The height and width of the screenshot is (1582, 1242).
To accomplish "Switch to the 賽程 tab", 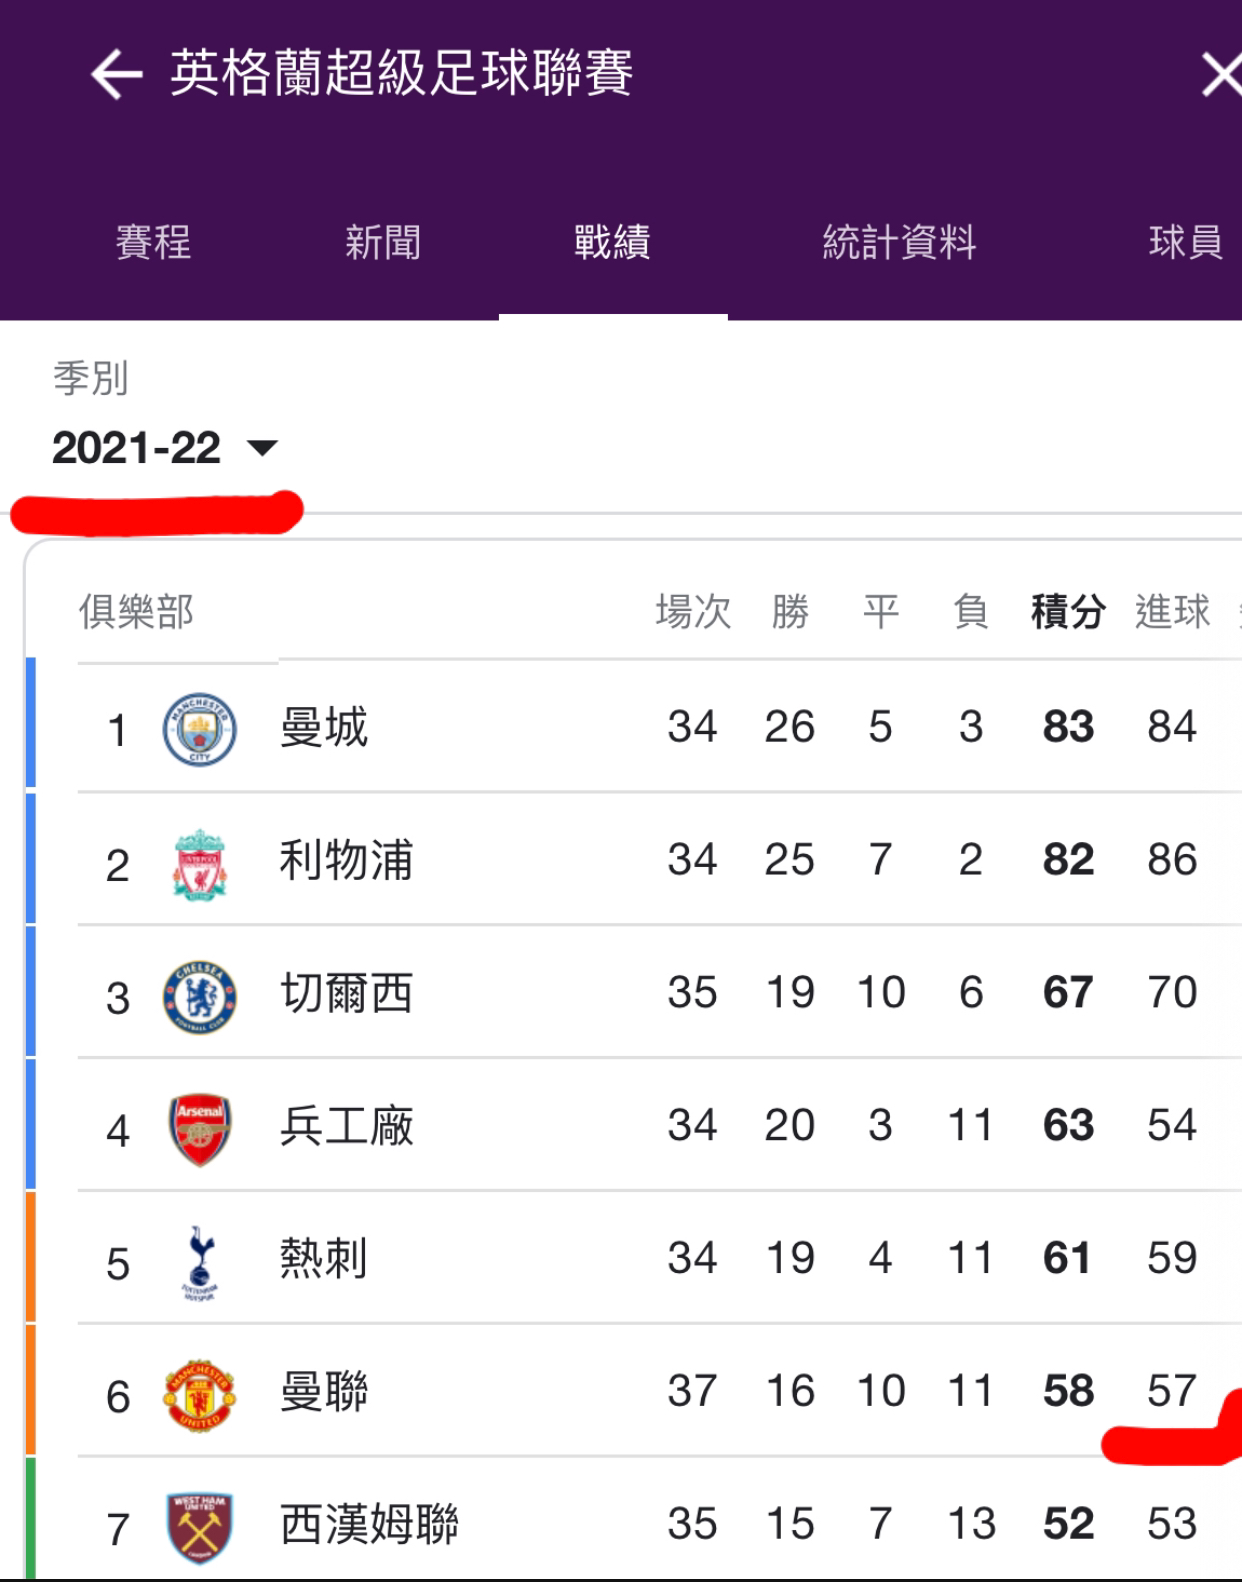I will pyautogui.click(x=153, y=242).
